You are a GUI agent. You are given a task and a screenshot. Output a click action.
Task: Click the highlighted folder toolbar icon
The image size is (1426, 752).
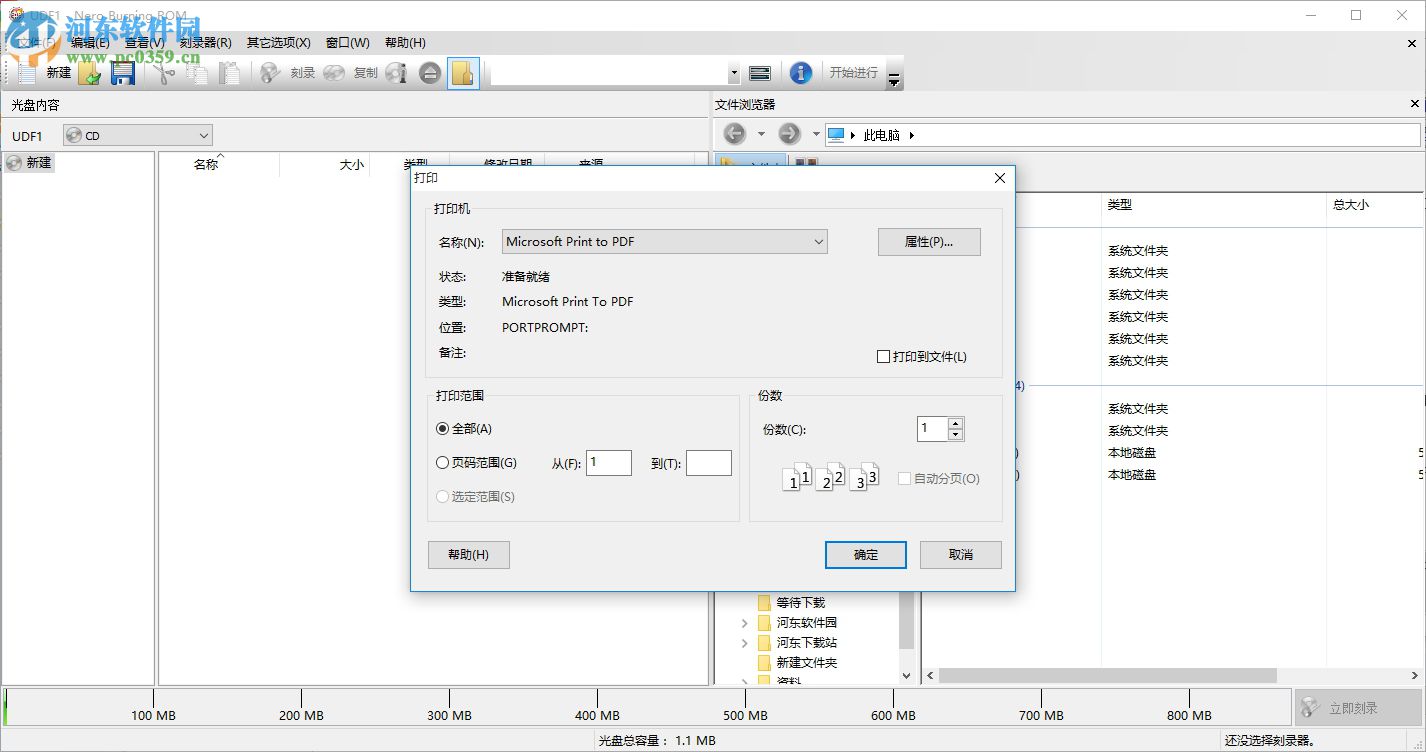tap(463, 72)
